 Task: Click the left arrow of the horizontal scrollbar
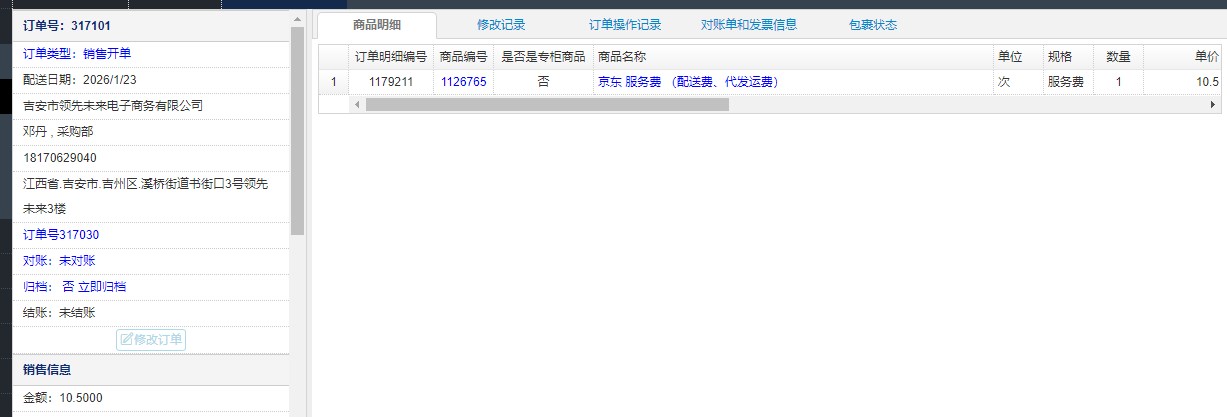[356, 104]
